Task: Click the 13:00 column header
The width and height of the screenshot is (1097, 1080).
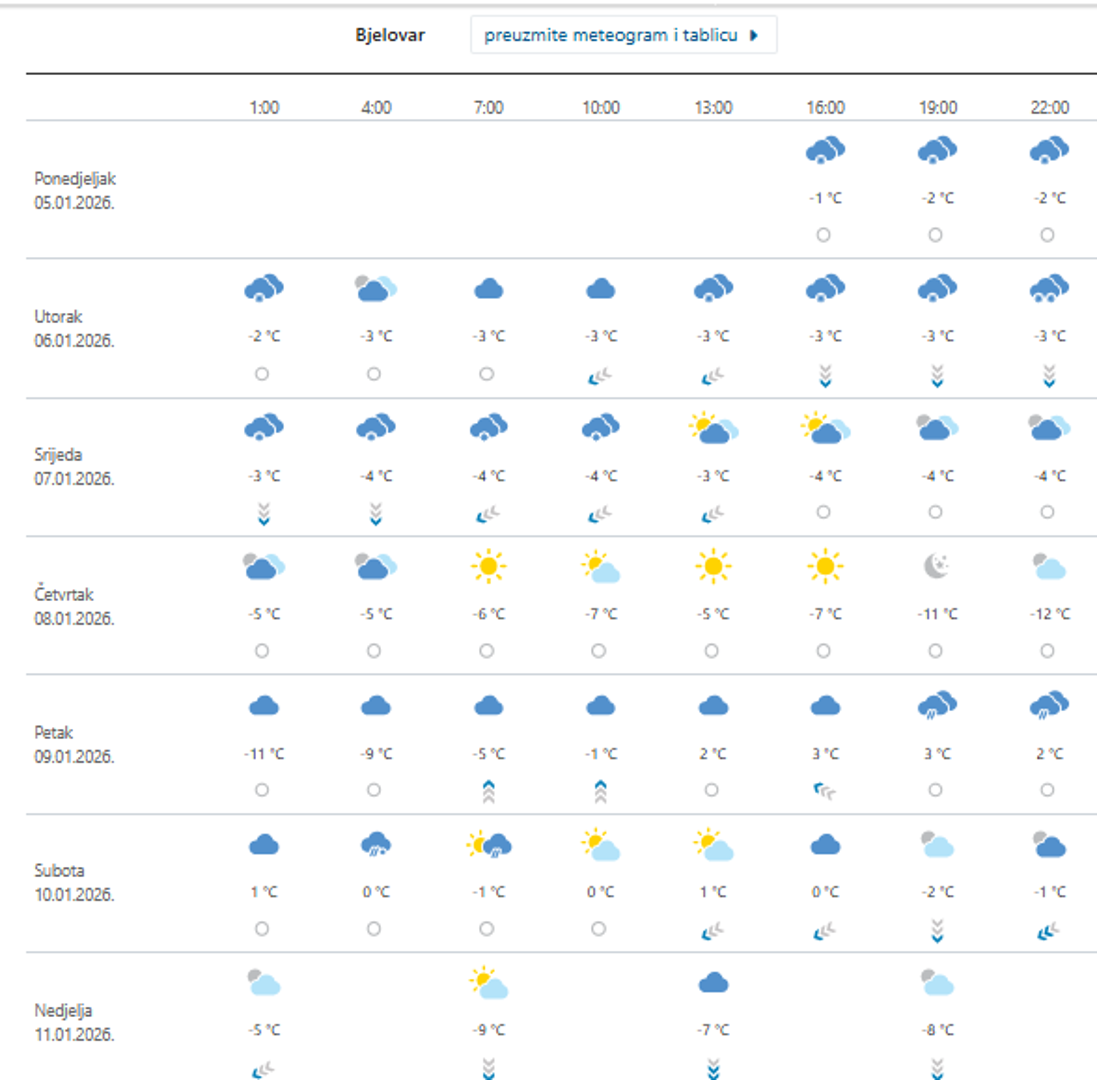Action: pyautogui.click(x=712, y=107)
